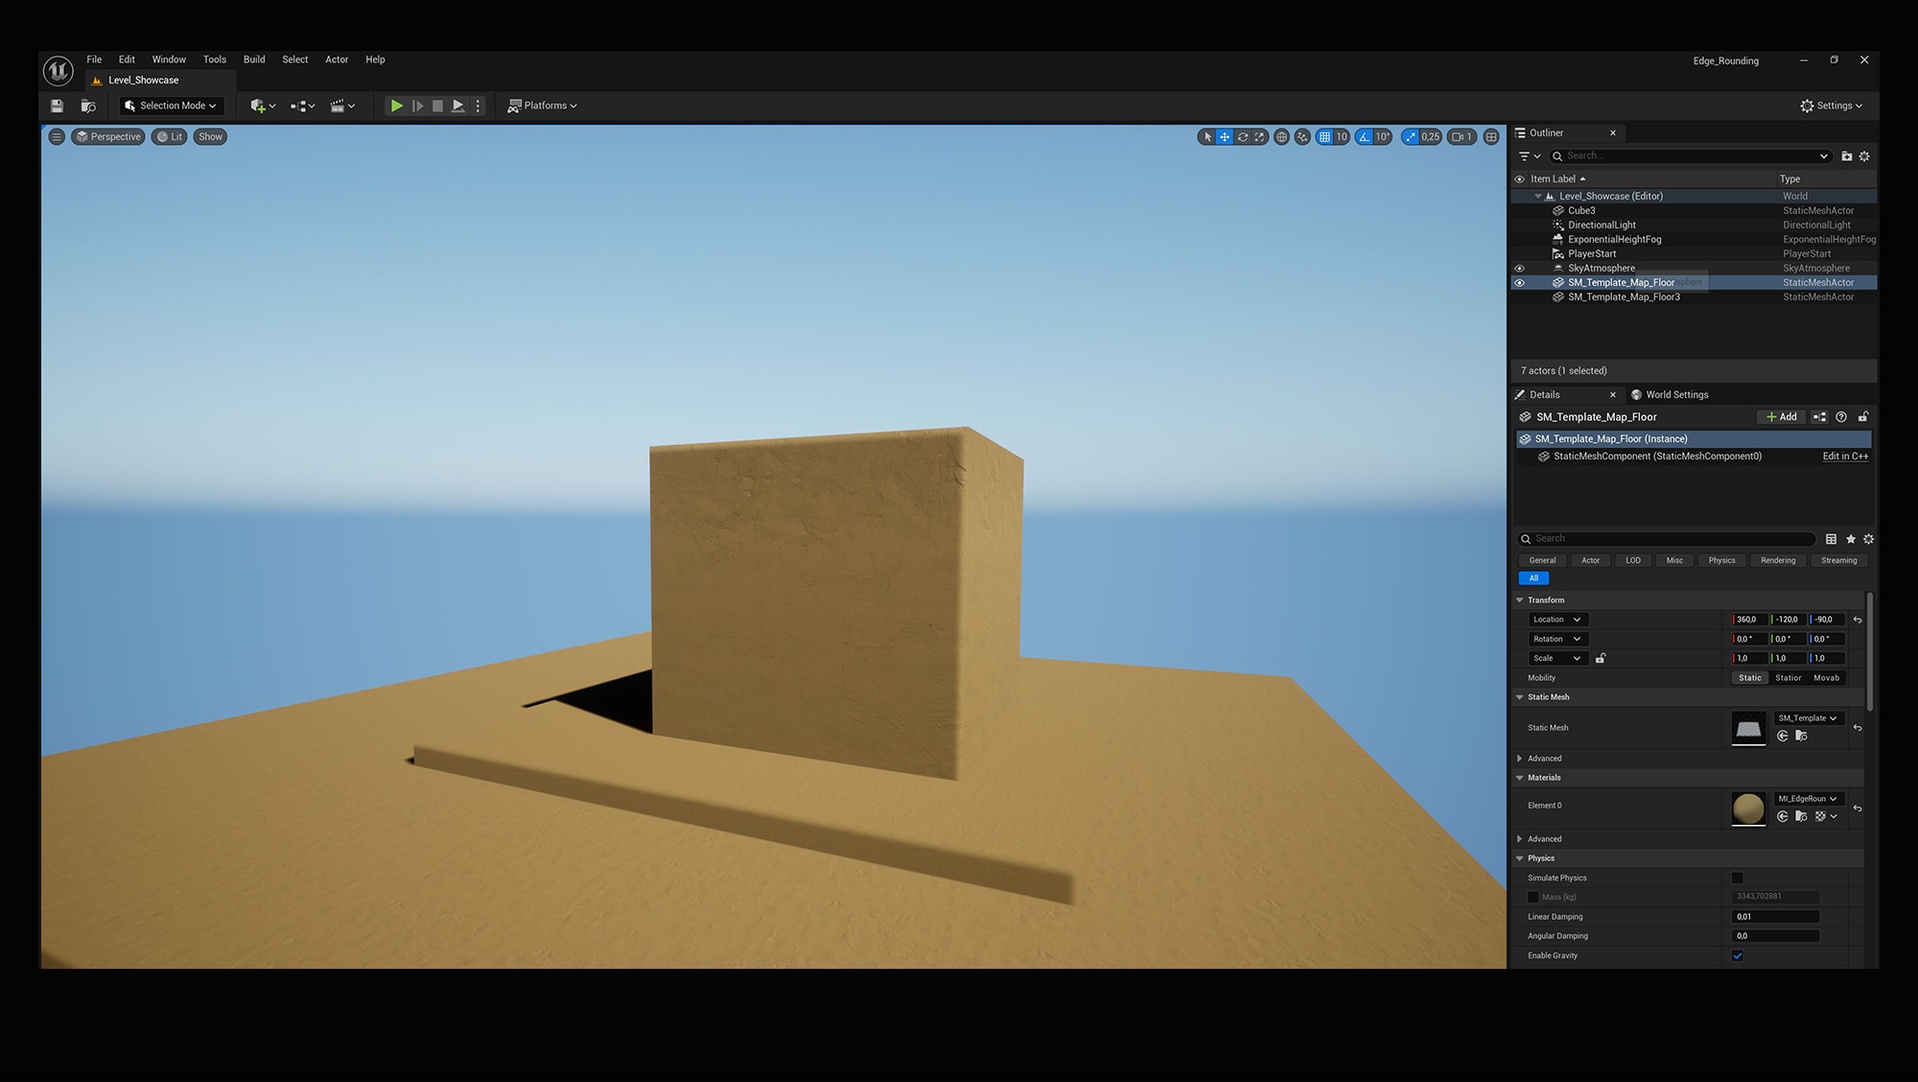1918x1082 pixels.
Task: Open camera speed setting
Action: click(x=1462, y=137)
